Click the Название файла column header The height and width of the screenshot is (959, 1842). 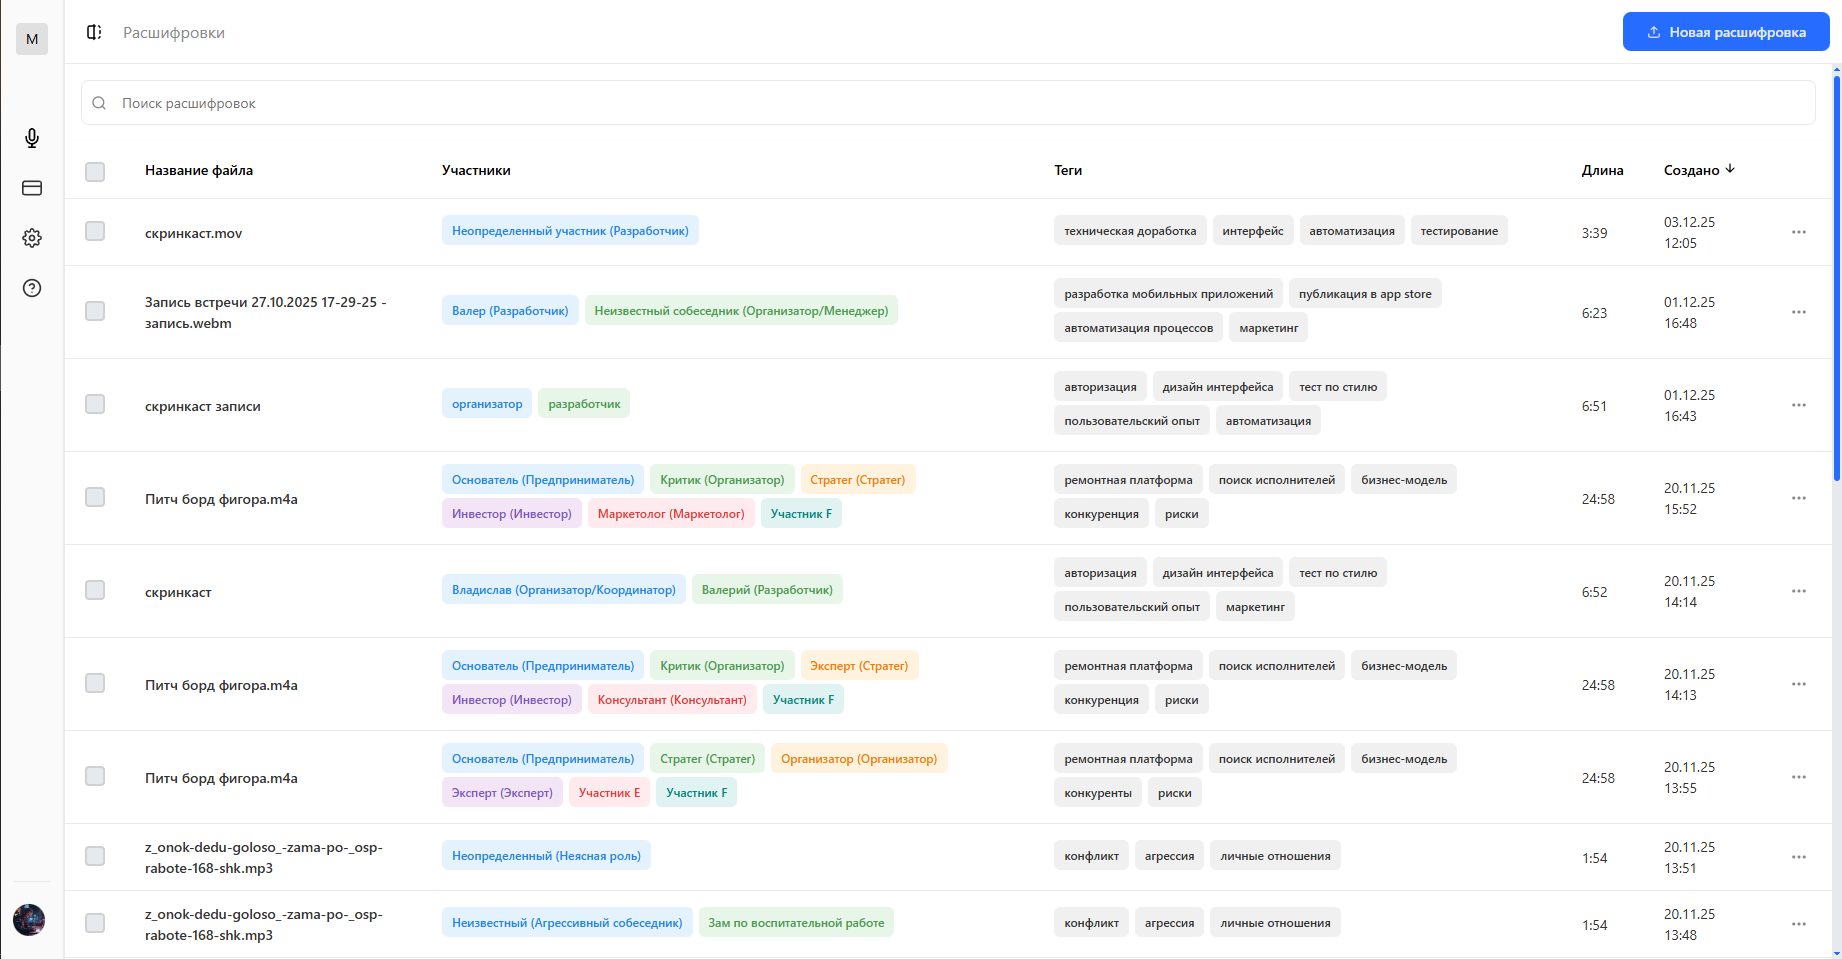coord(199,170)
